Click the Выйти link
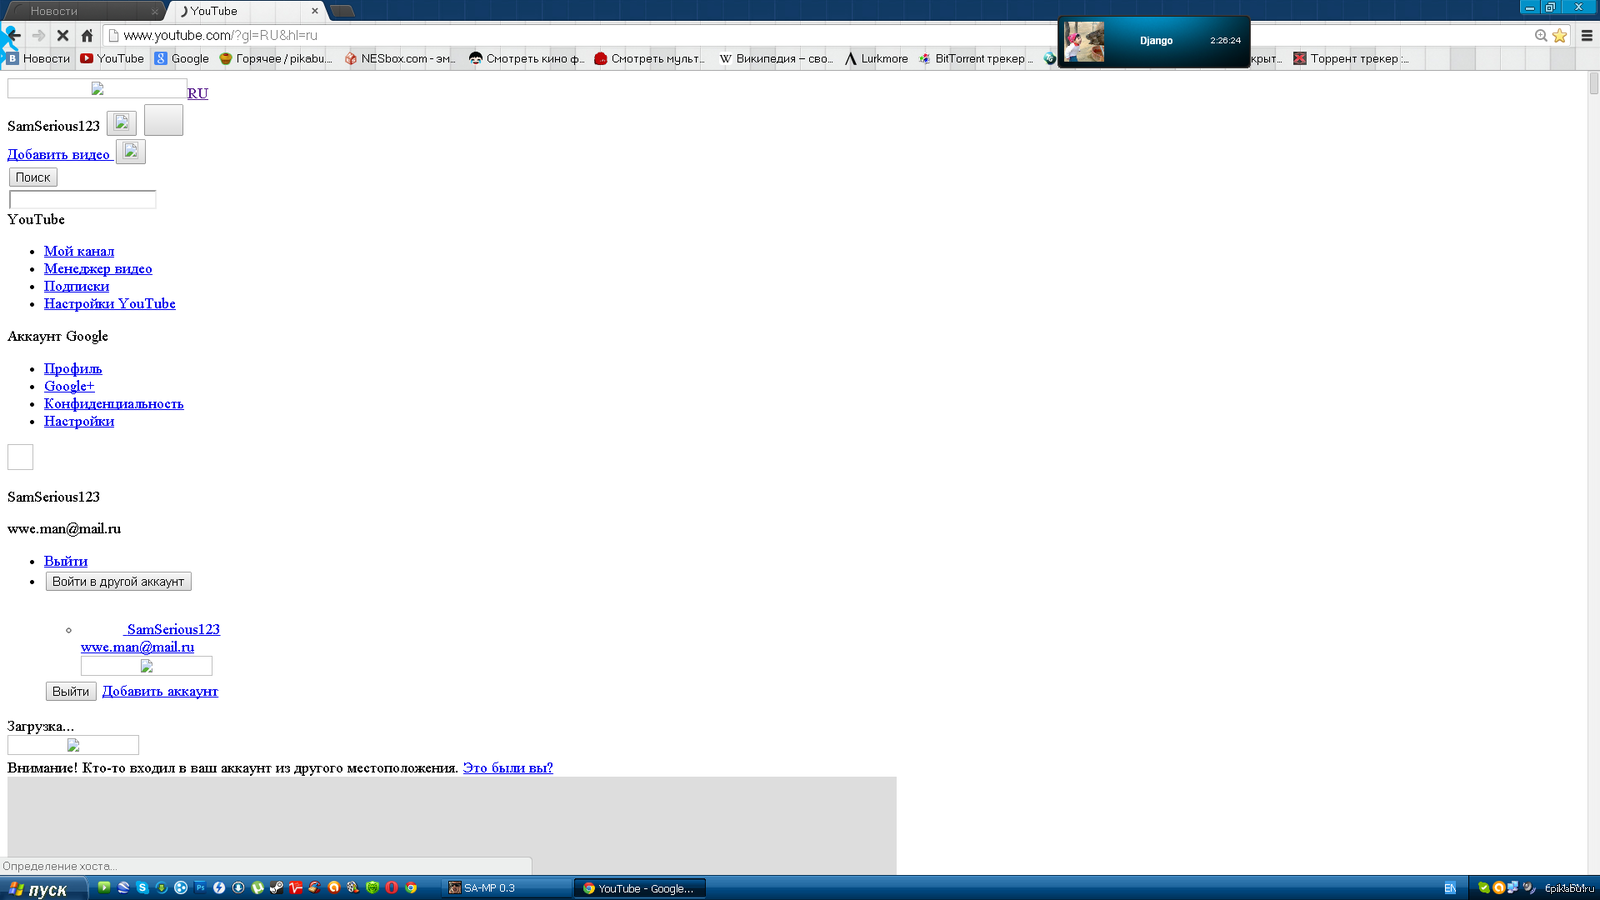 pos(66,561)
